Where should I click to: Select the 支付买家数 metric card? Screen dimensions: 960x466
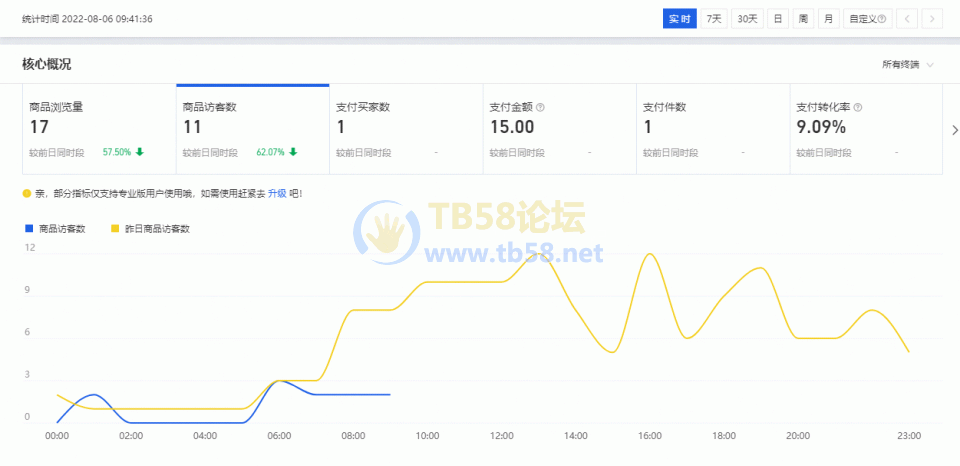pyautogui.click(x=405, y=130)
